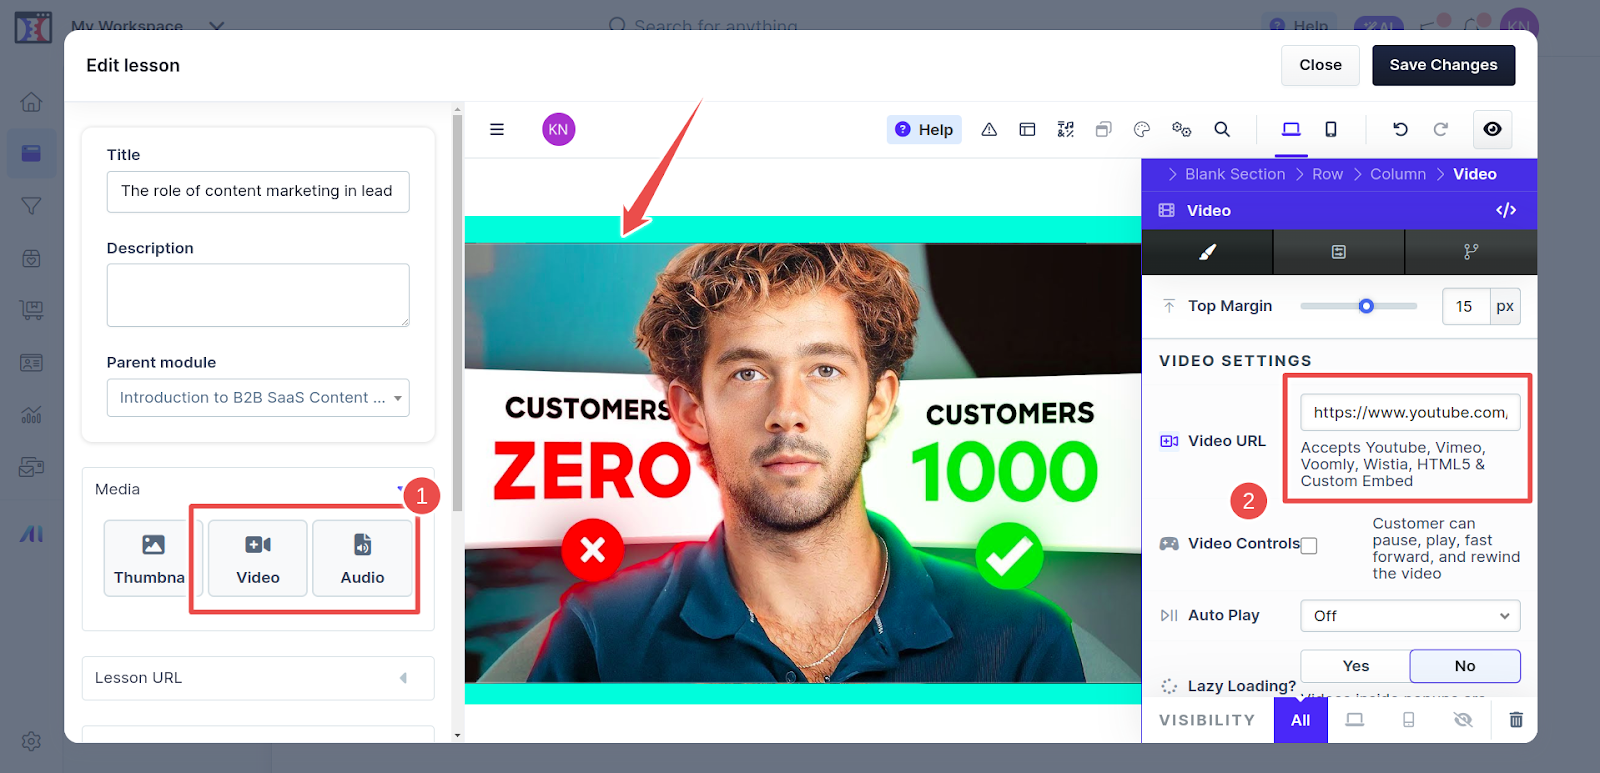
Task: Open the search magnifier in editor toolbar
Action: (1222, 129)
